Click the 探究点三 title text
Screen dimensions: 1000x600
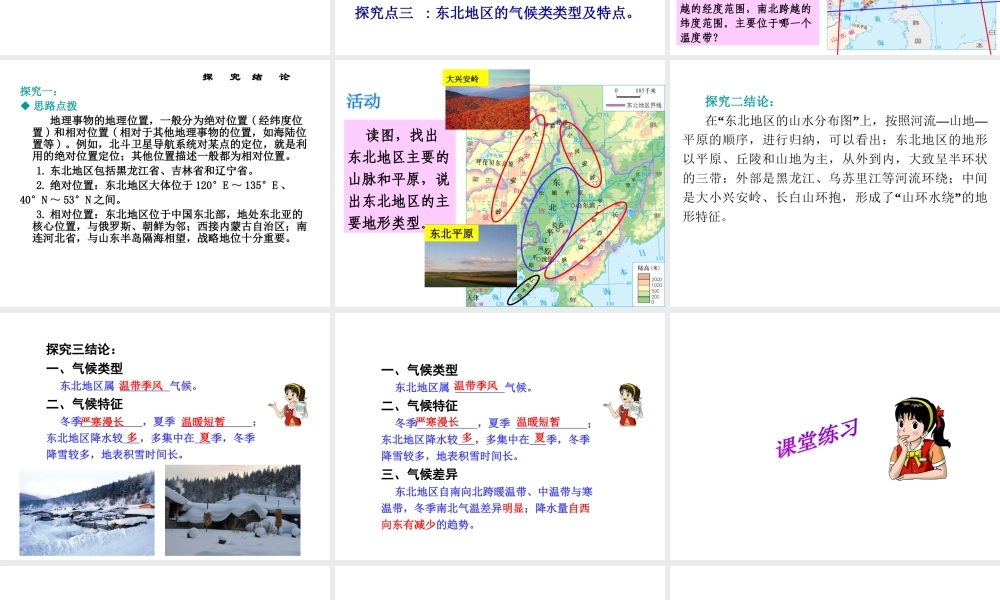[x=495, y=13]
